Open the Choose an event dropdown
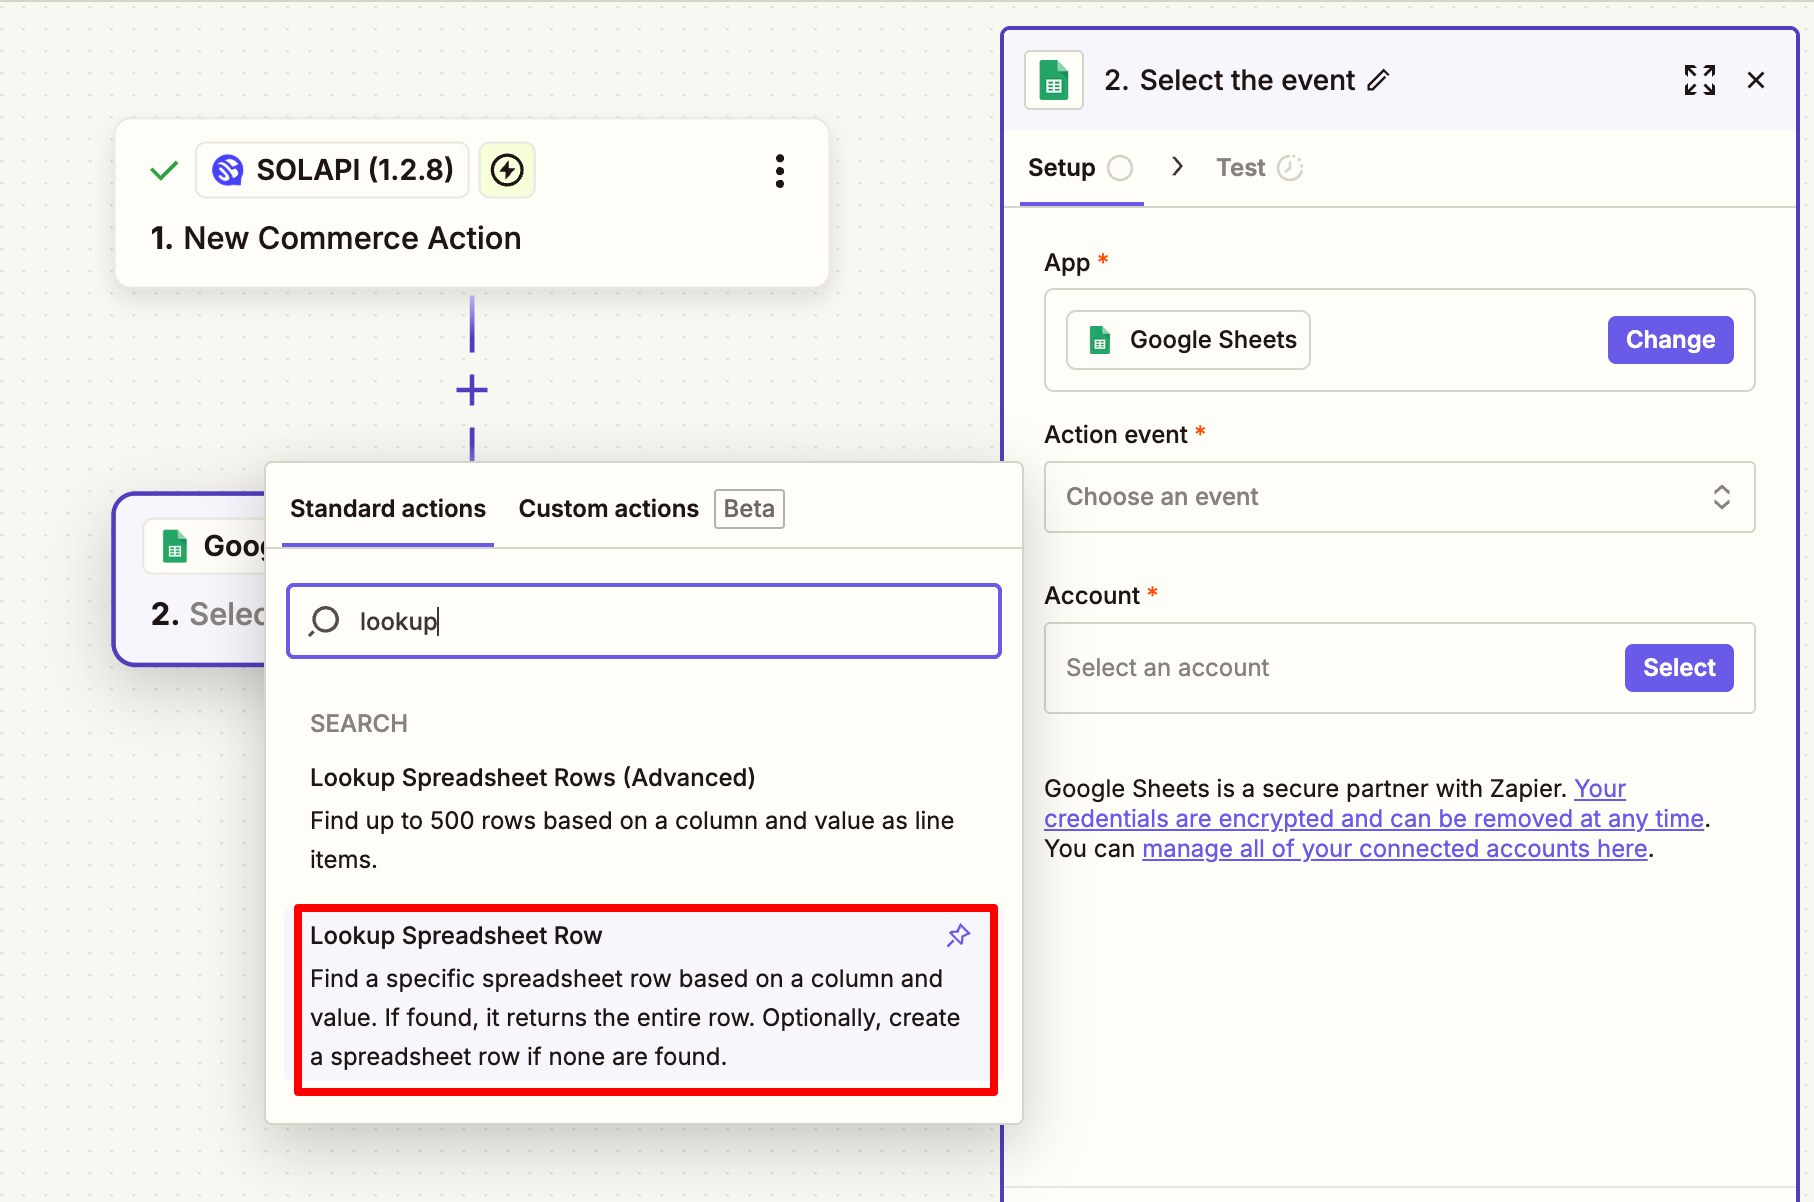The height and width of the screenshot is (1202, 1814). [1399, 497]
